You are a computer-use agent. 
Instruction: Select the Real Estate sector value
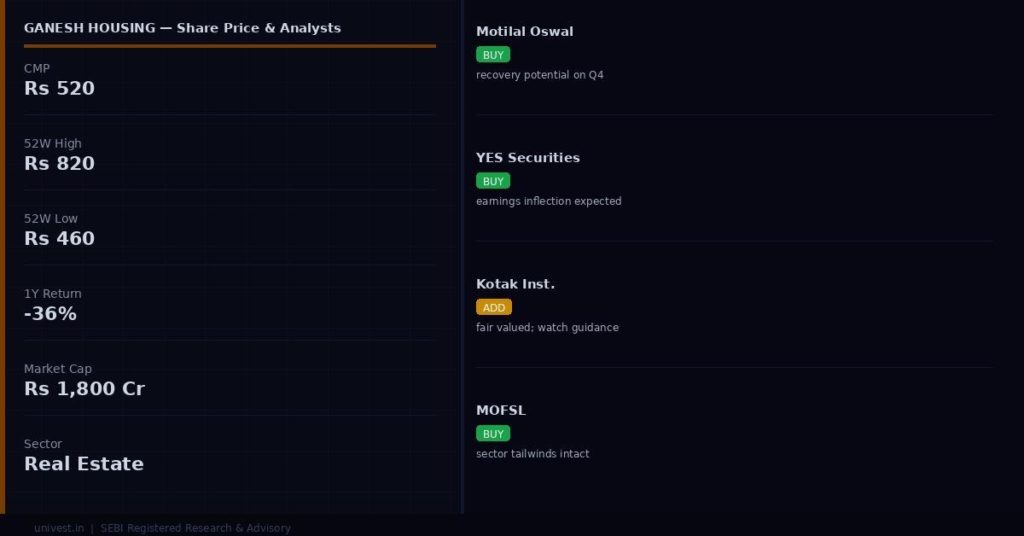84,464
